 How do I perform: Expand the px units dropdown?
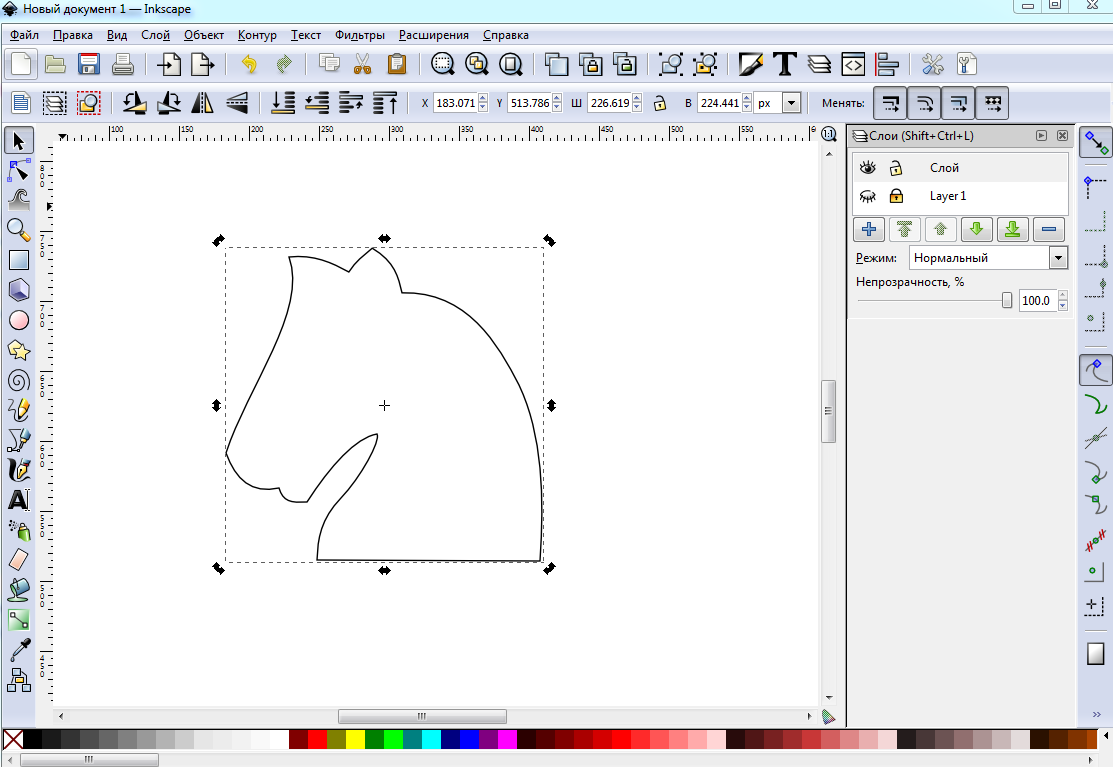pyautogui.click(x=792, y=103)
